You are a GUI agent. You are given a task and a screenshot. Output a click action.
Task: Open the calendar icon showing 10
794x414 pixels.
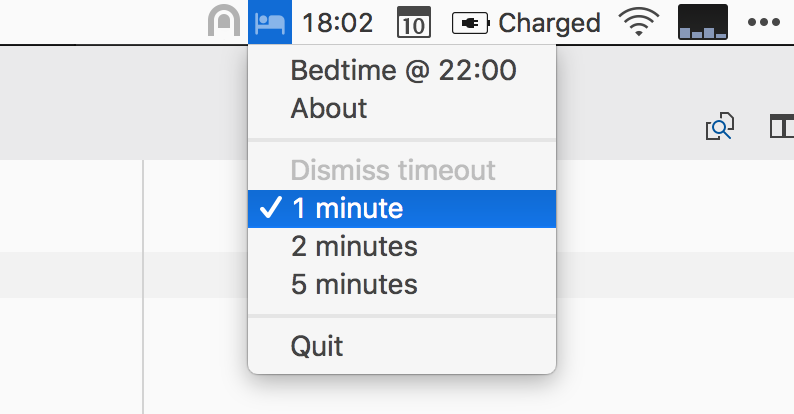[414, 22]
